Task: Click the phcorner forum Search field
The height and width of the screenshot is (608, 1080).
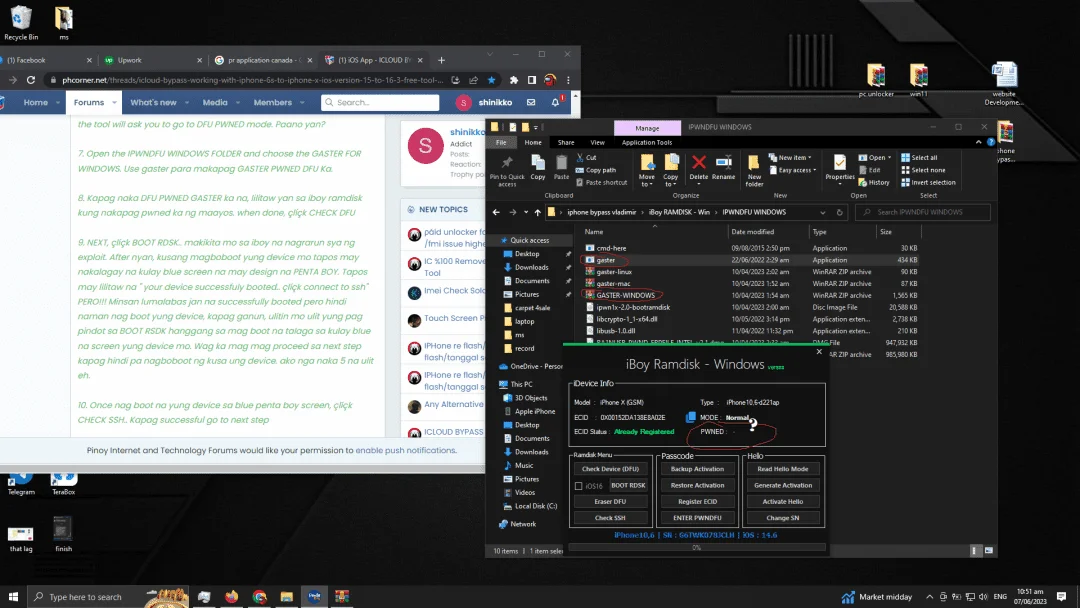Action: 380,102
